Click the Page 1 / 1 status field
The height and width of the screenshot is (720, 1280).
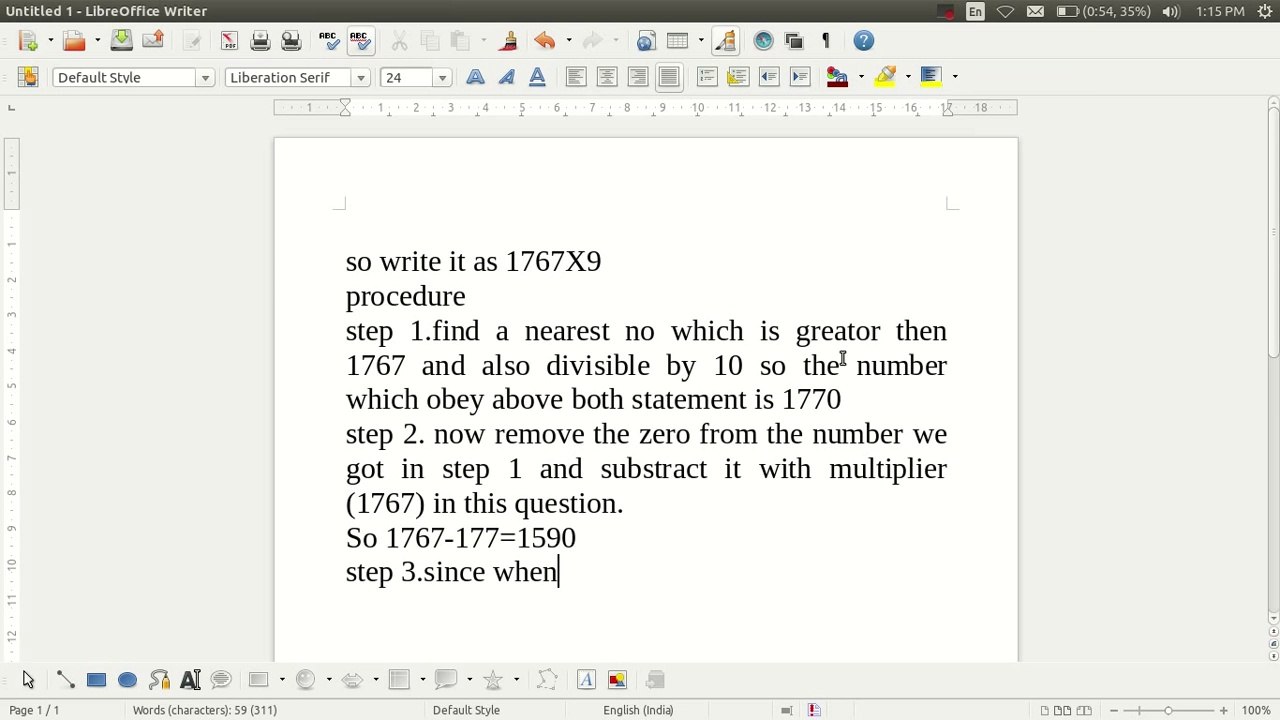point(34,710)
